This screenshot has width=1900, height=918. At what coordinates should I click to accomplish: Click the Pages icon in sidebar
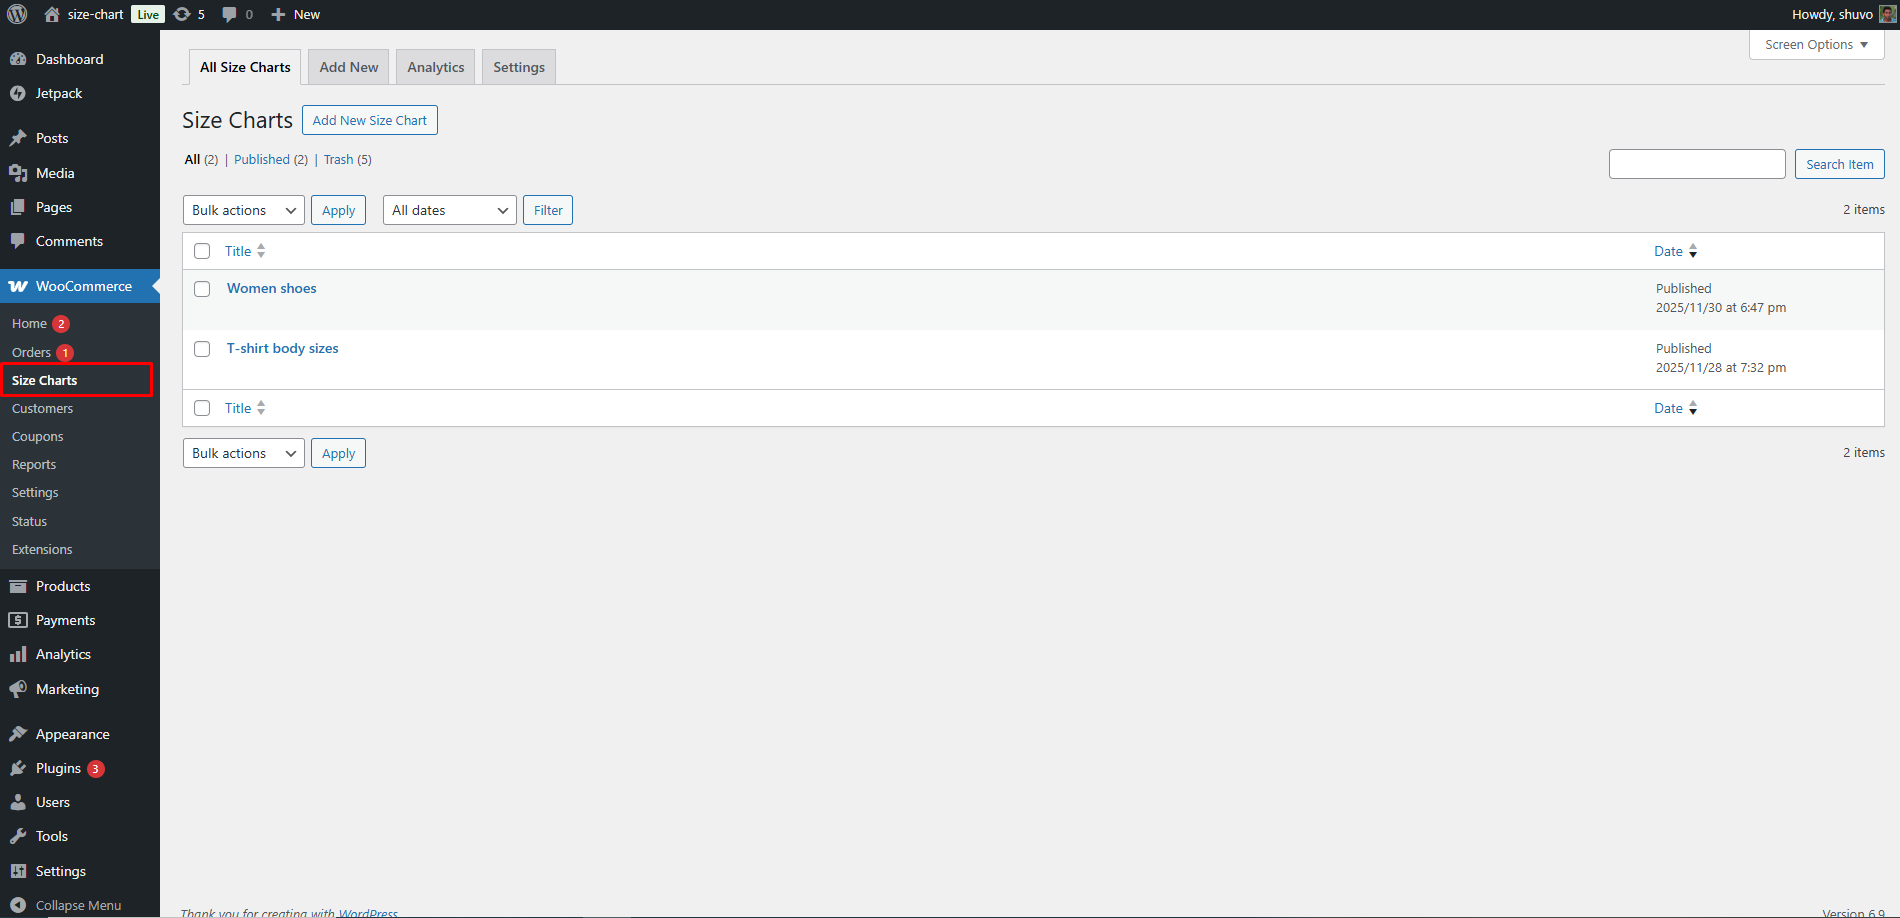(x=18, y=207)
